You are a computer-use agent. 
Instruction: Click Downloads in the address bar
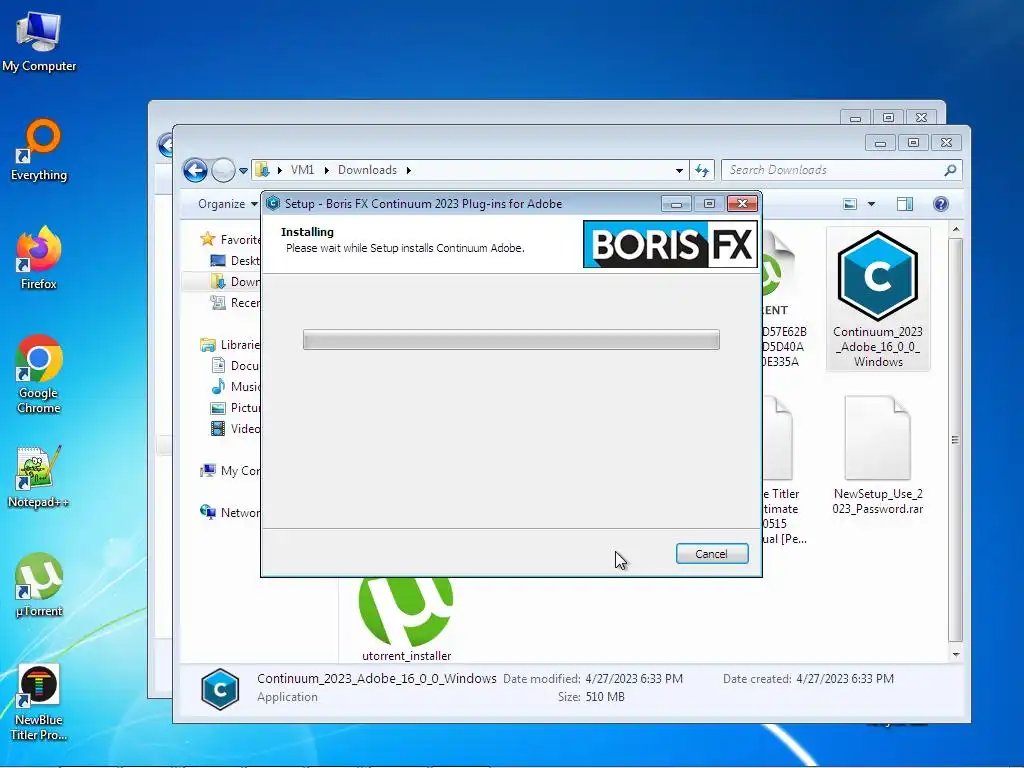point(367,170)
